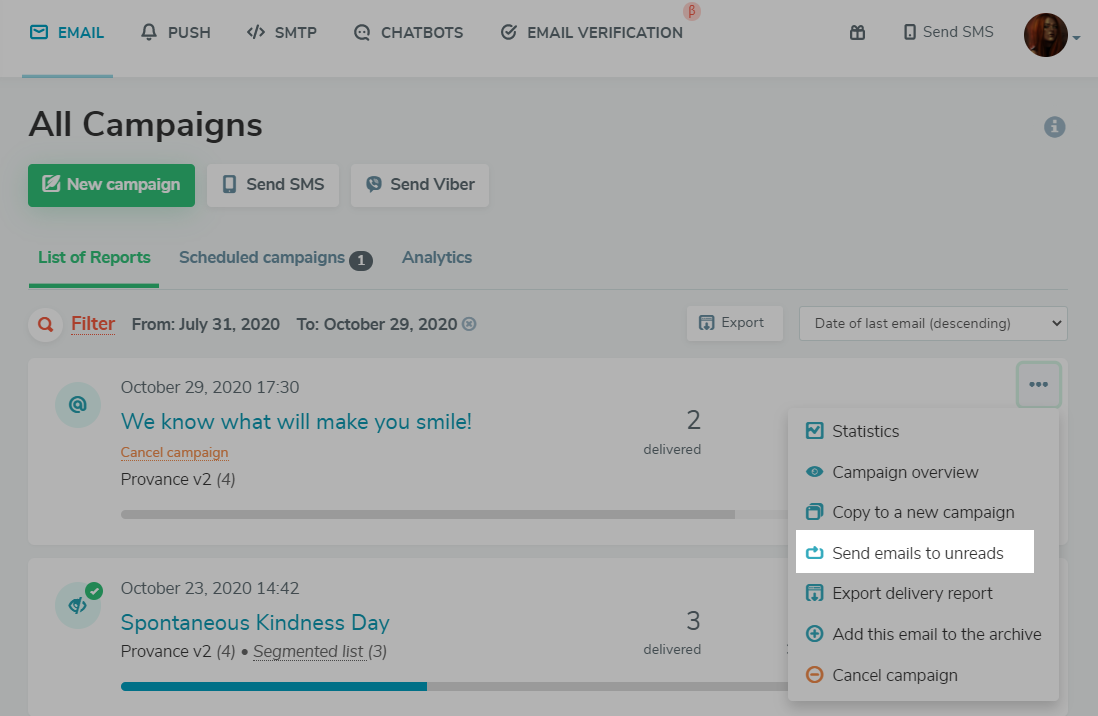
Task: Select Send emails to unreads
Action: pyautogui.click(x=917, y=553)
